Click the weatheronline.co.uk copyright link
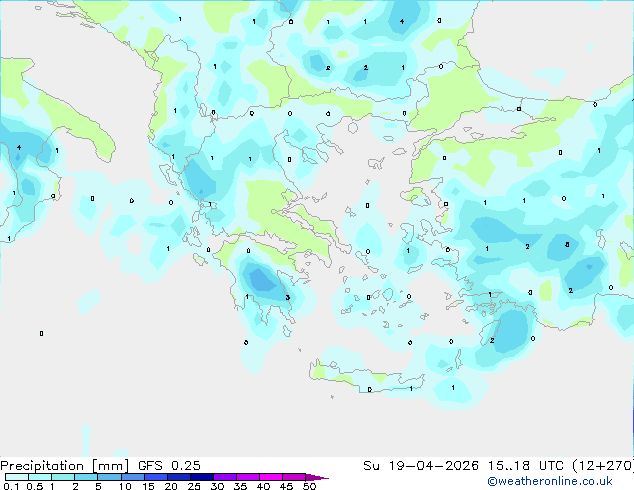The image size is (634, 490). (x=550, y=481)
